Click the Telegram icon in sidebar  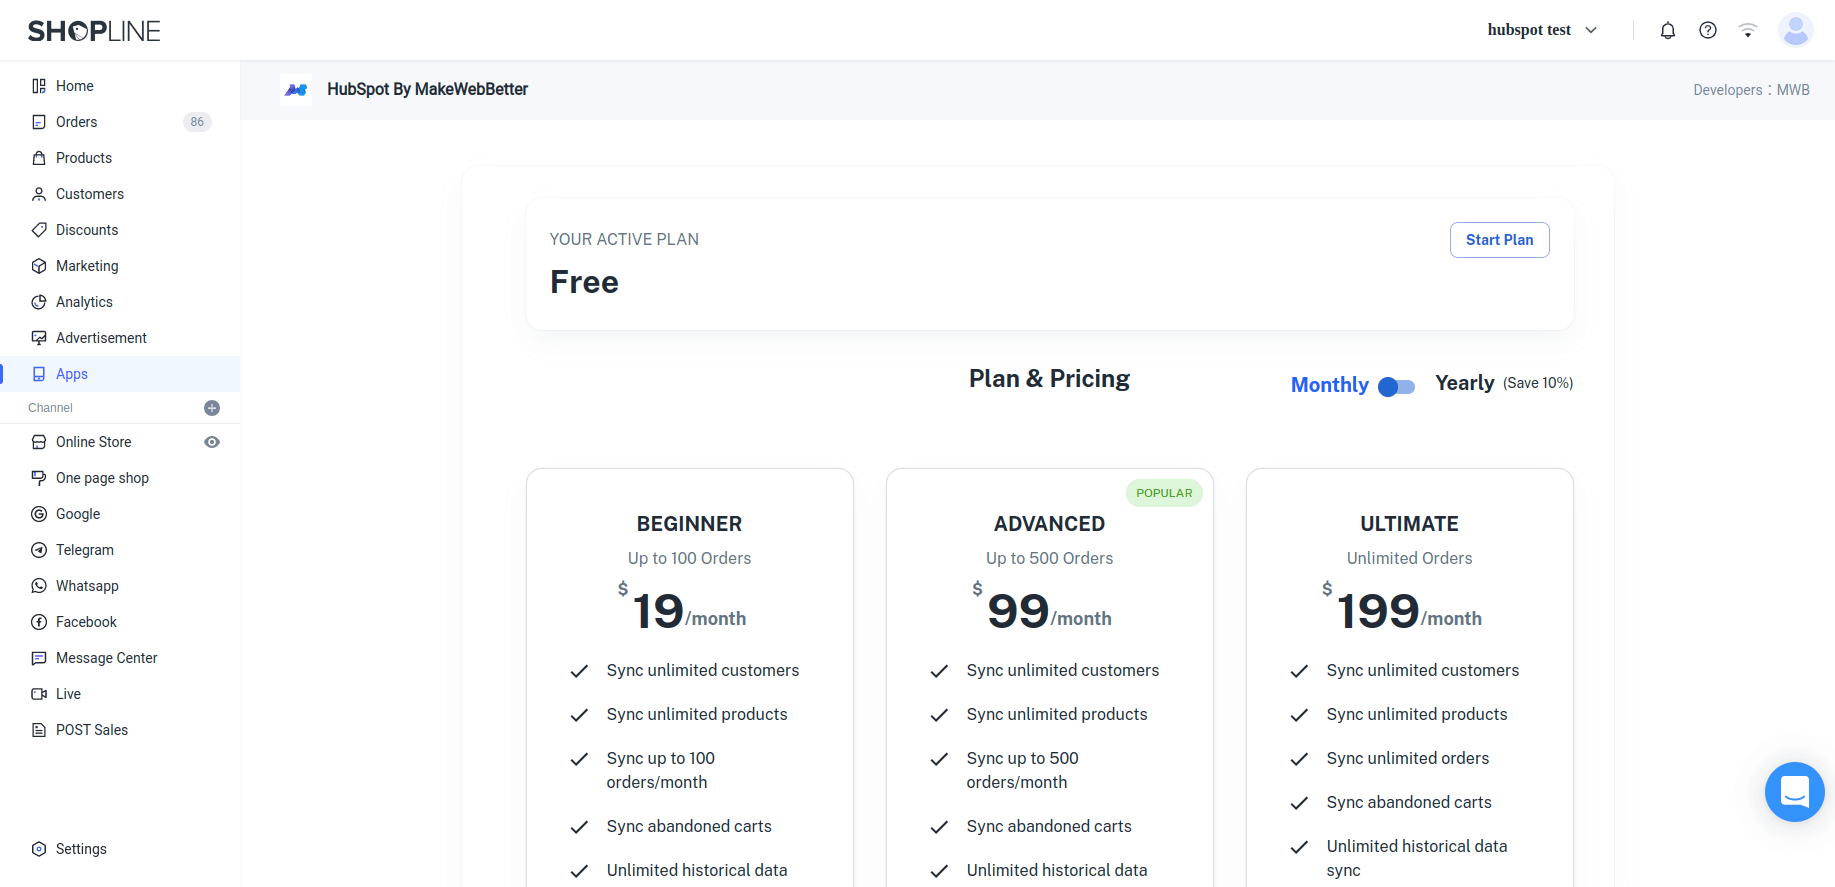(39, 550)
